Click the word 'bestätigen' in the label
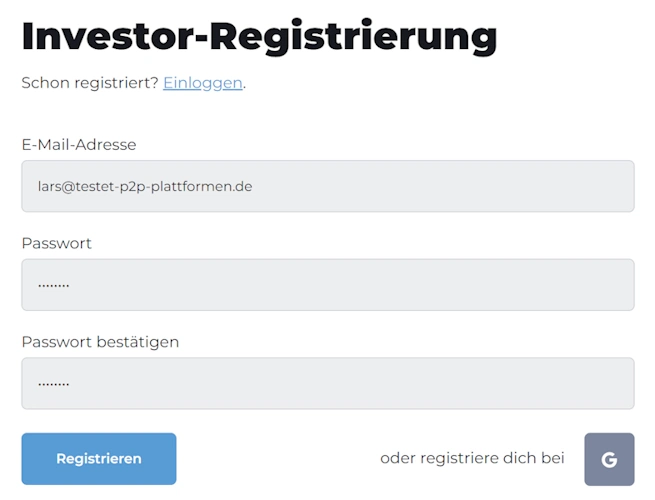Screen dimensions: 655x500 138,342
